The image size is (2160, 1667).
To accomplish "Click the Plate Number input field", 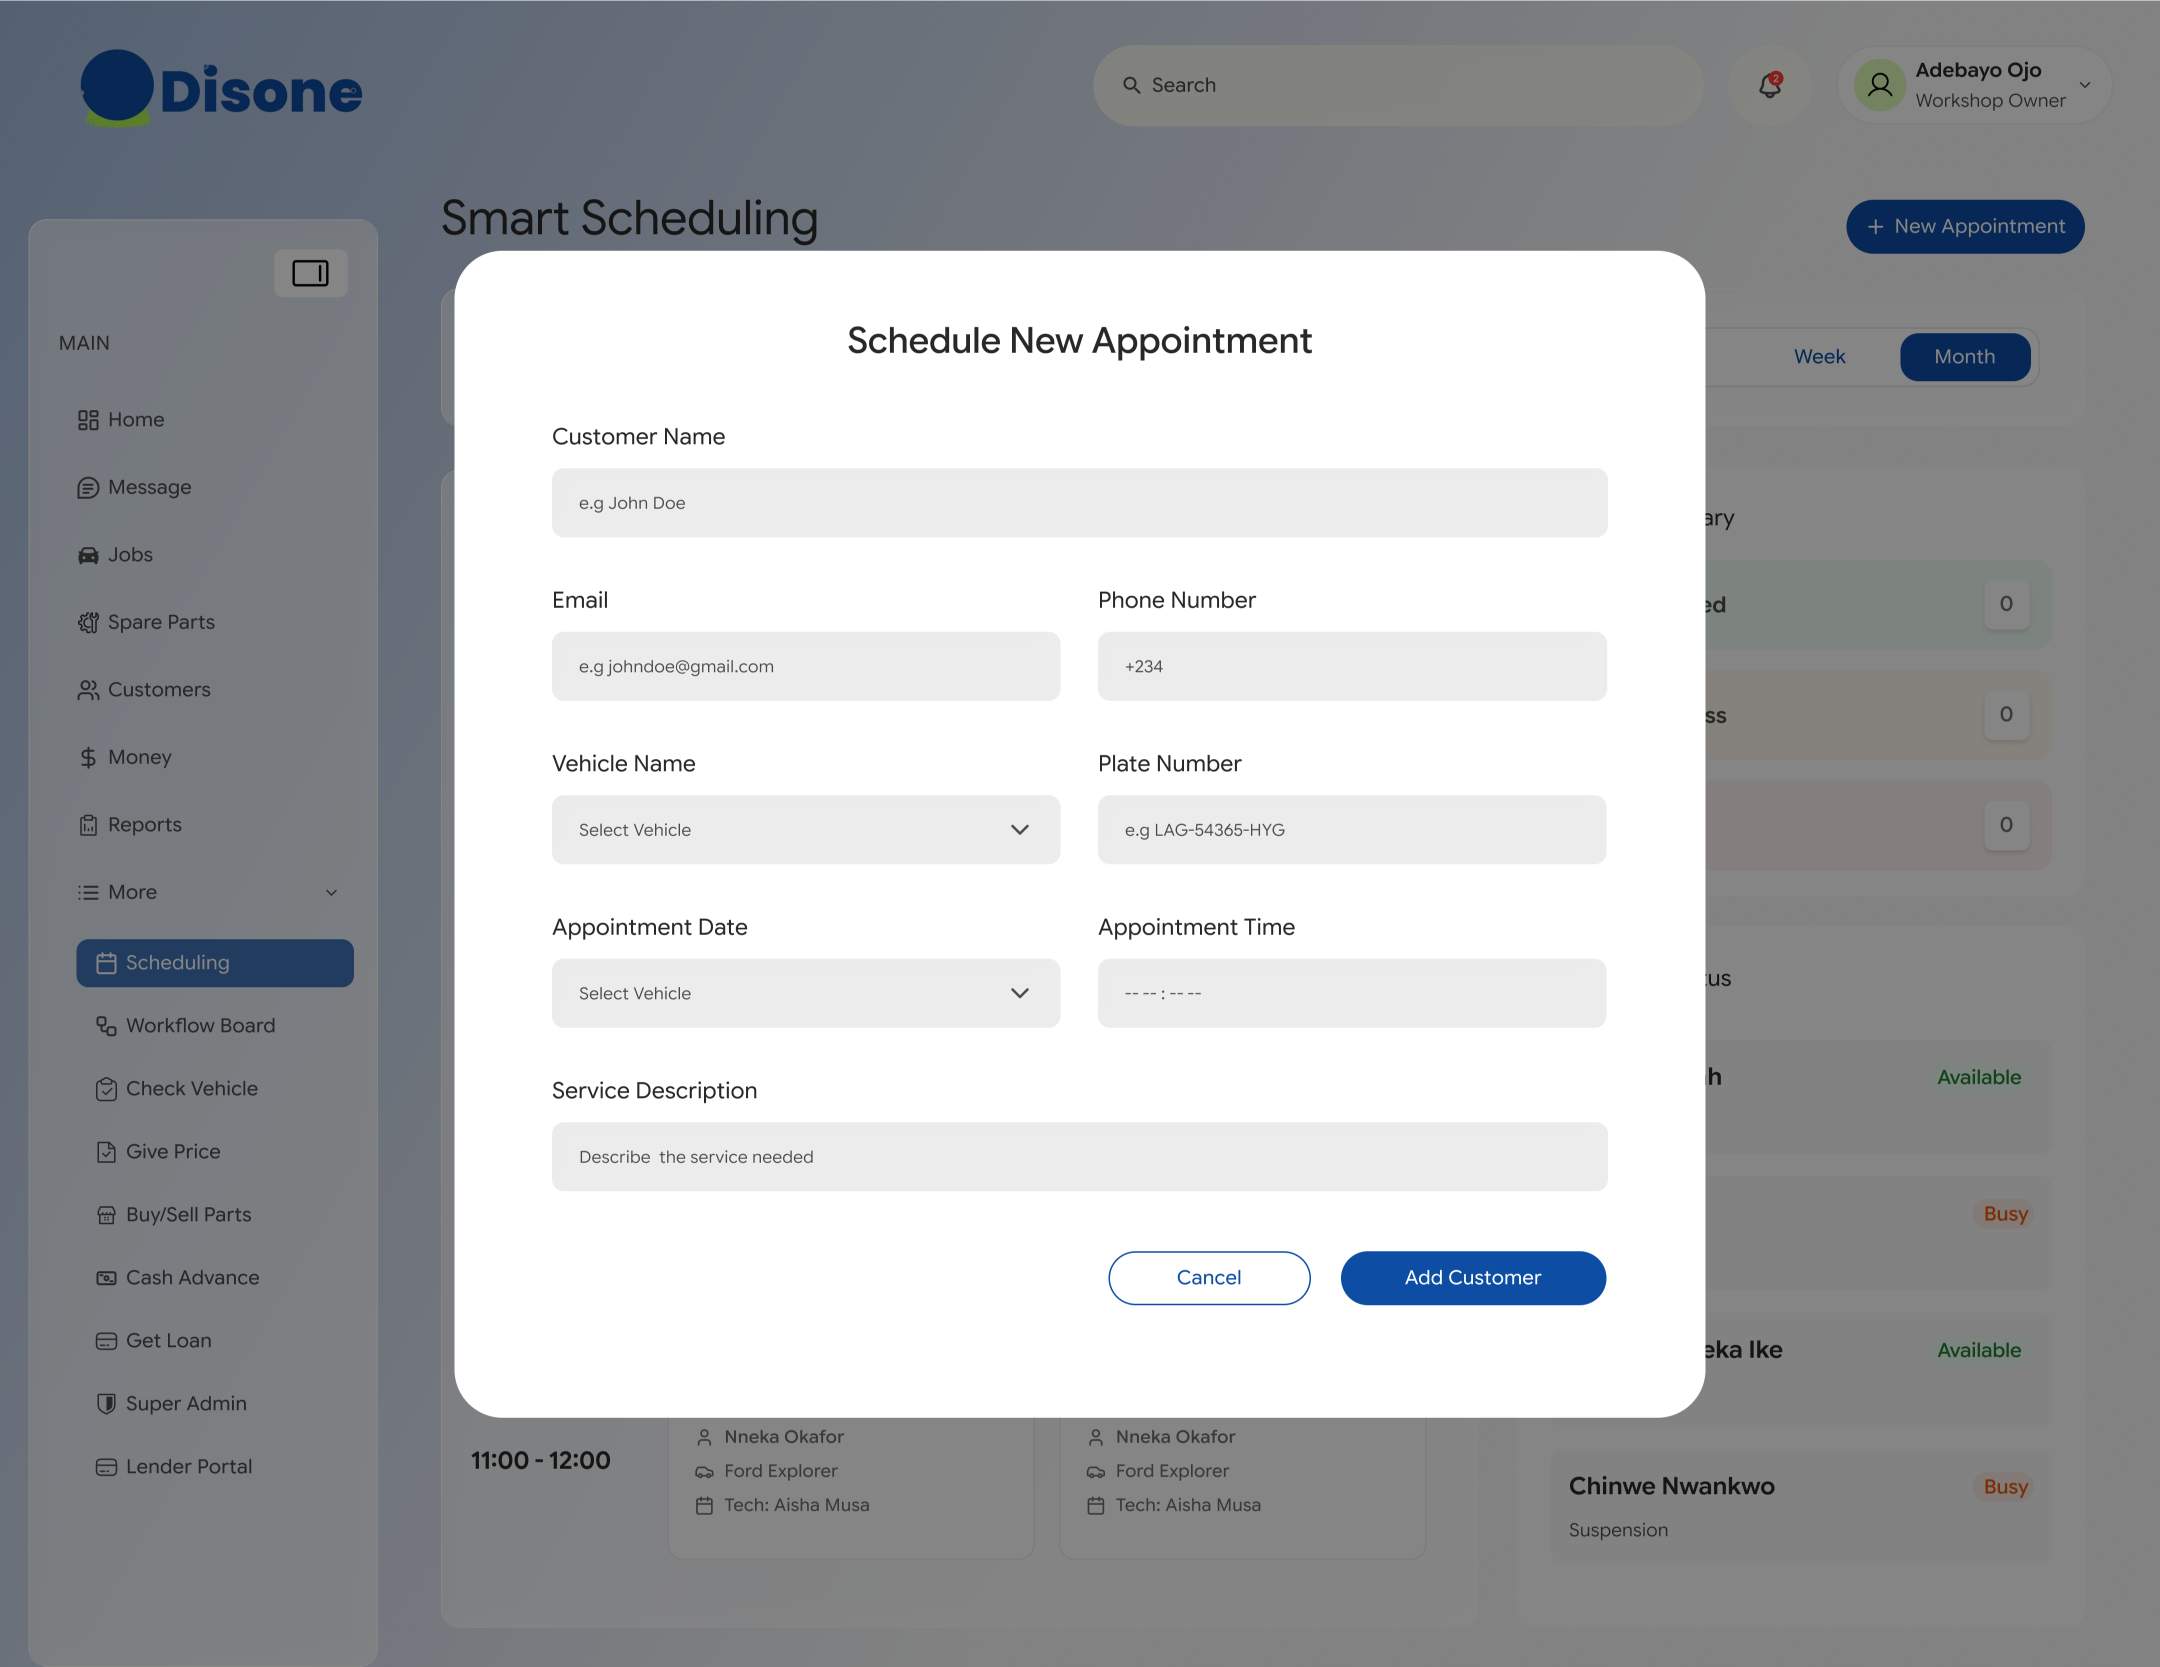I will pyautogui.click(x=1352, y=830).
